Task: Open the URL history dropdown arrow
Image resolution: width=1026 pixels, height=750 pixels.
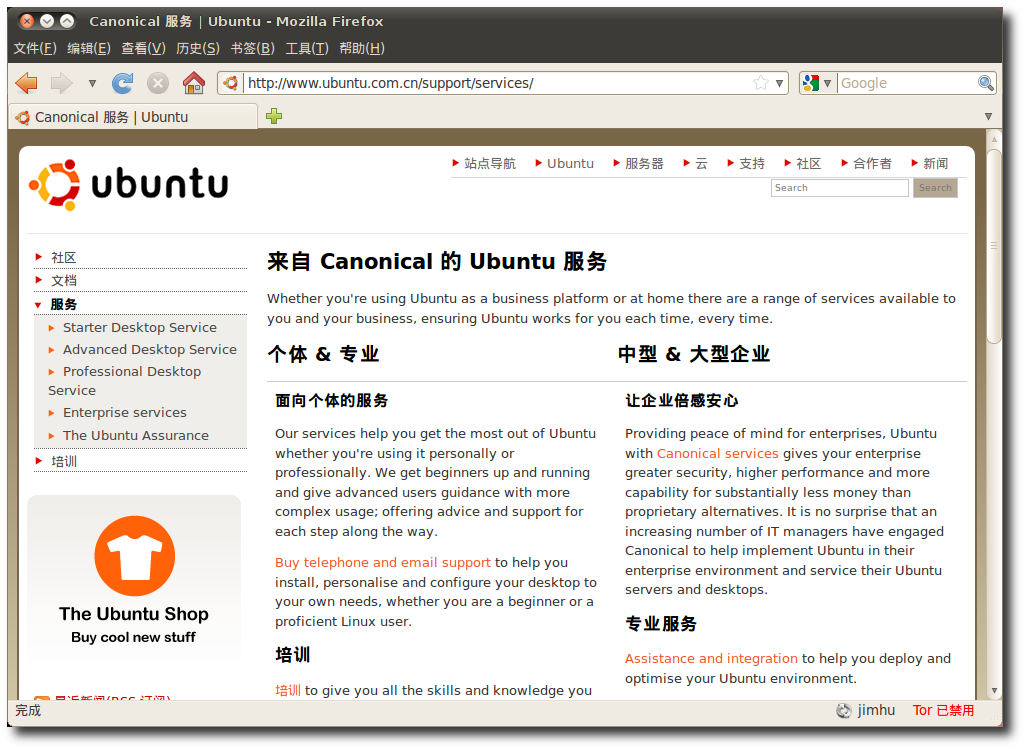Action: 779,83
